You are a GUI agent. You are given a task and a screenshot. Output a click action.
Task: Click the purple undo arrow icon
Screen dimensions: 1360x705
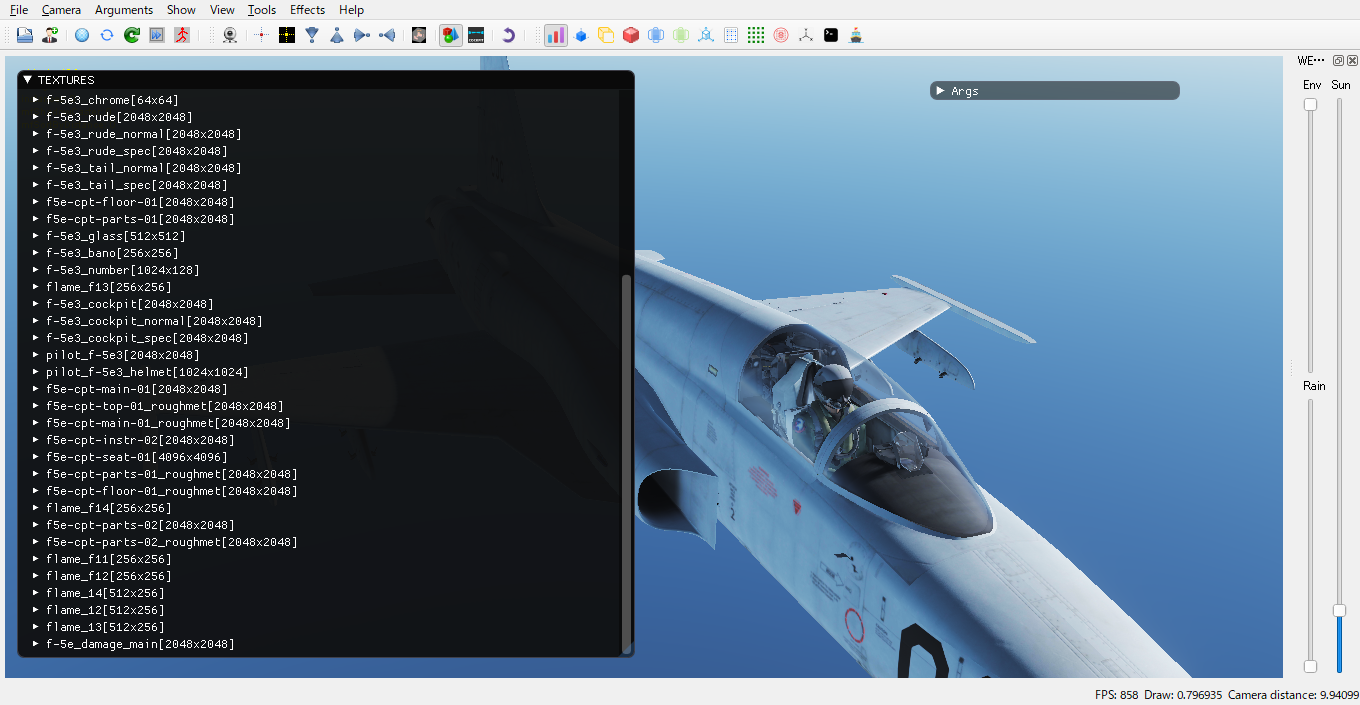[508, 35]
